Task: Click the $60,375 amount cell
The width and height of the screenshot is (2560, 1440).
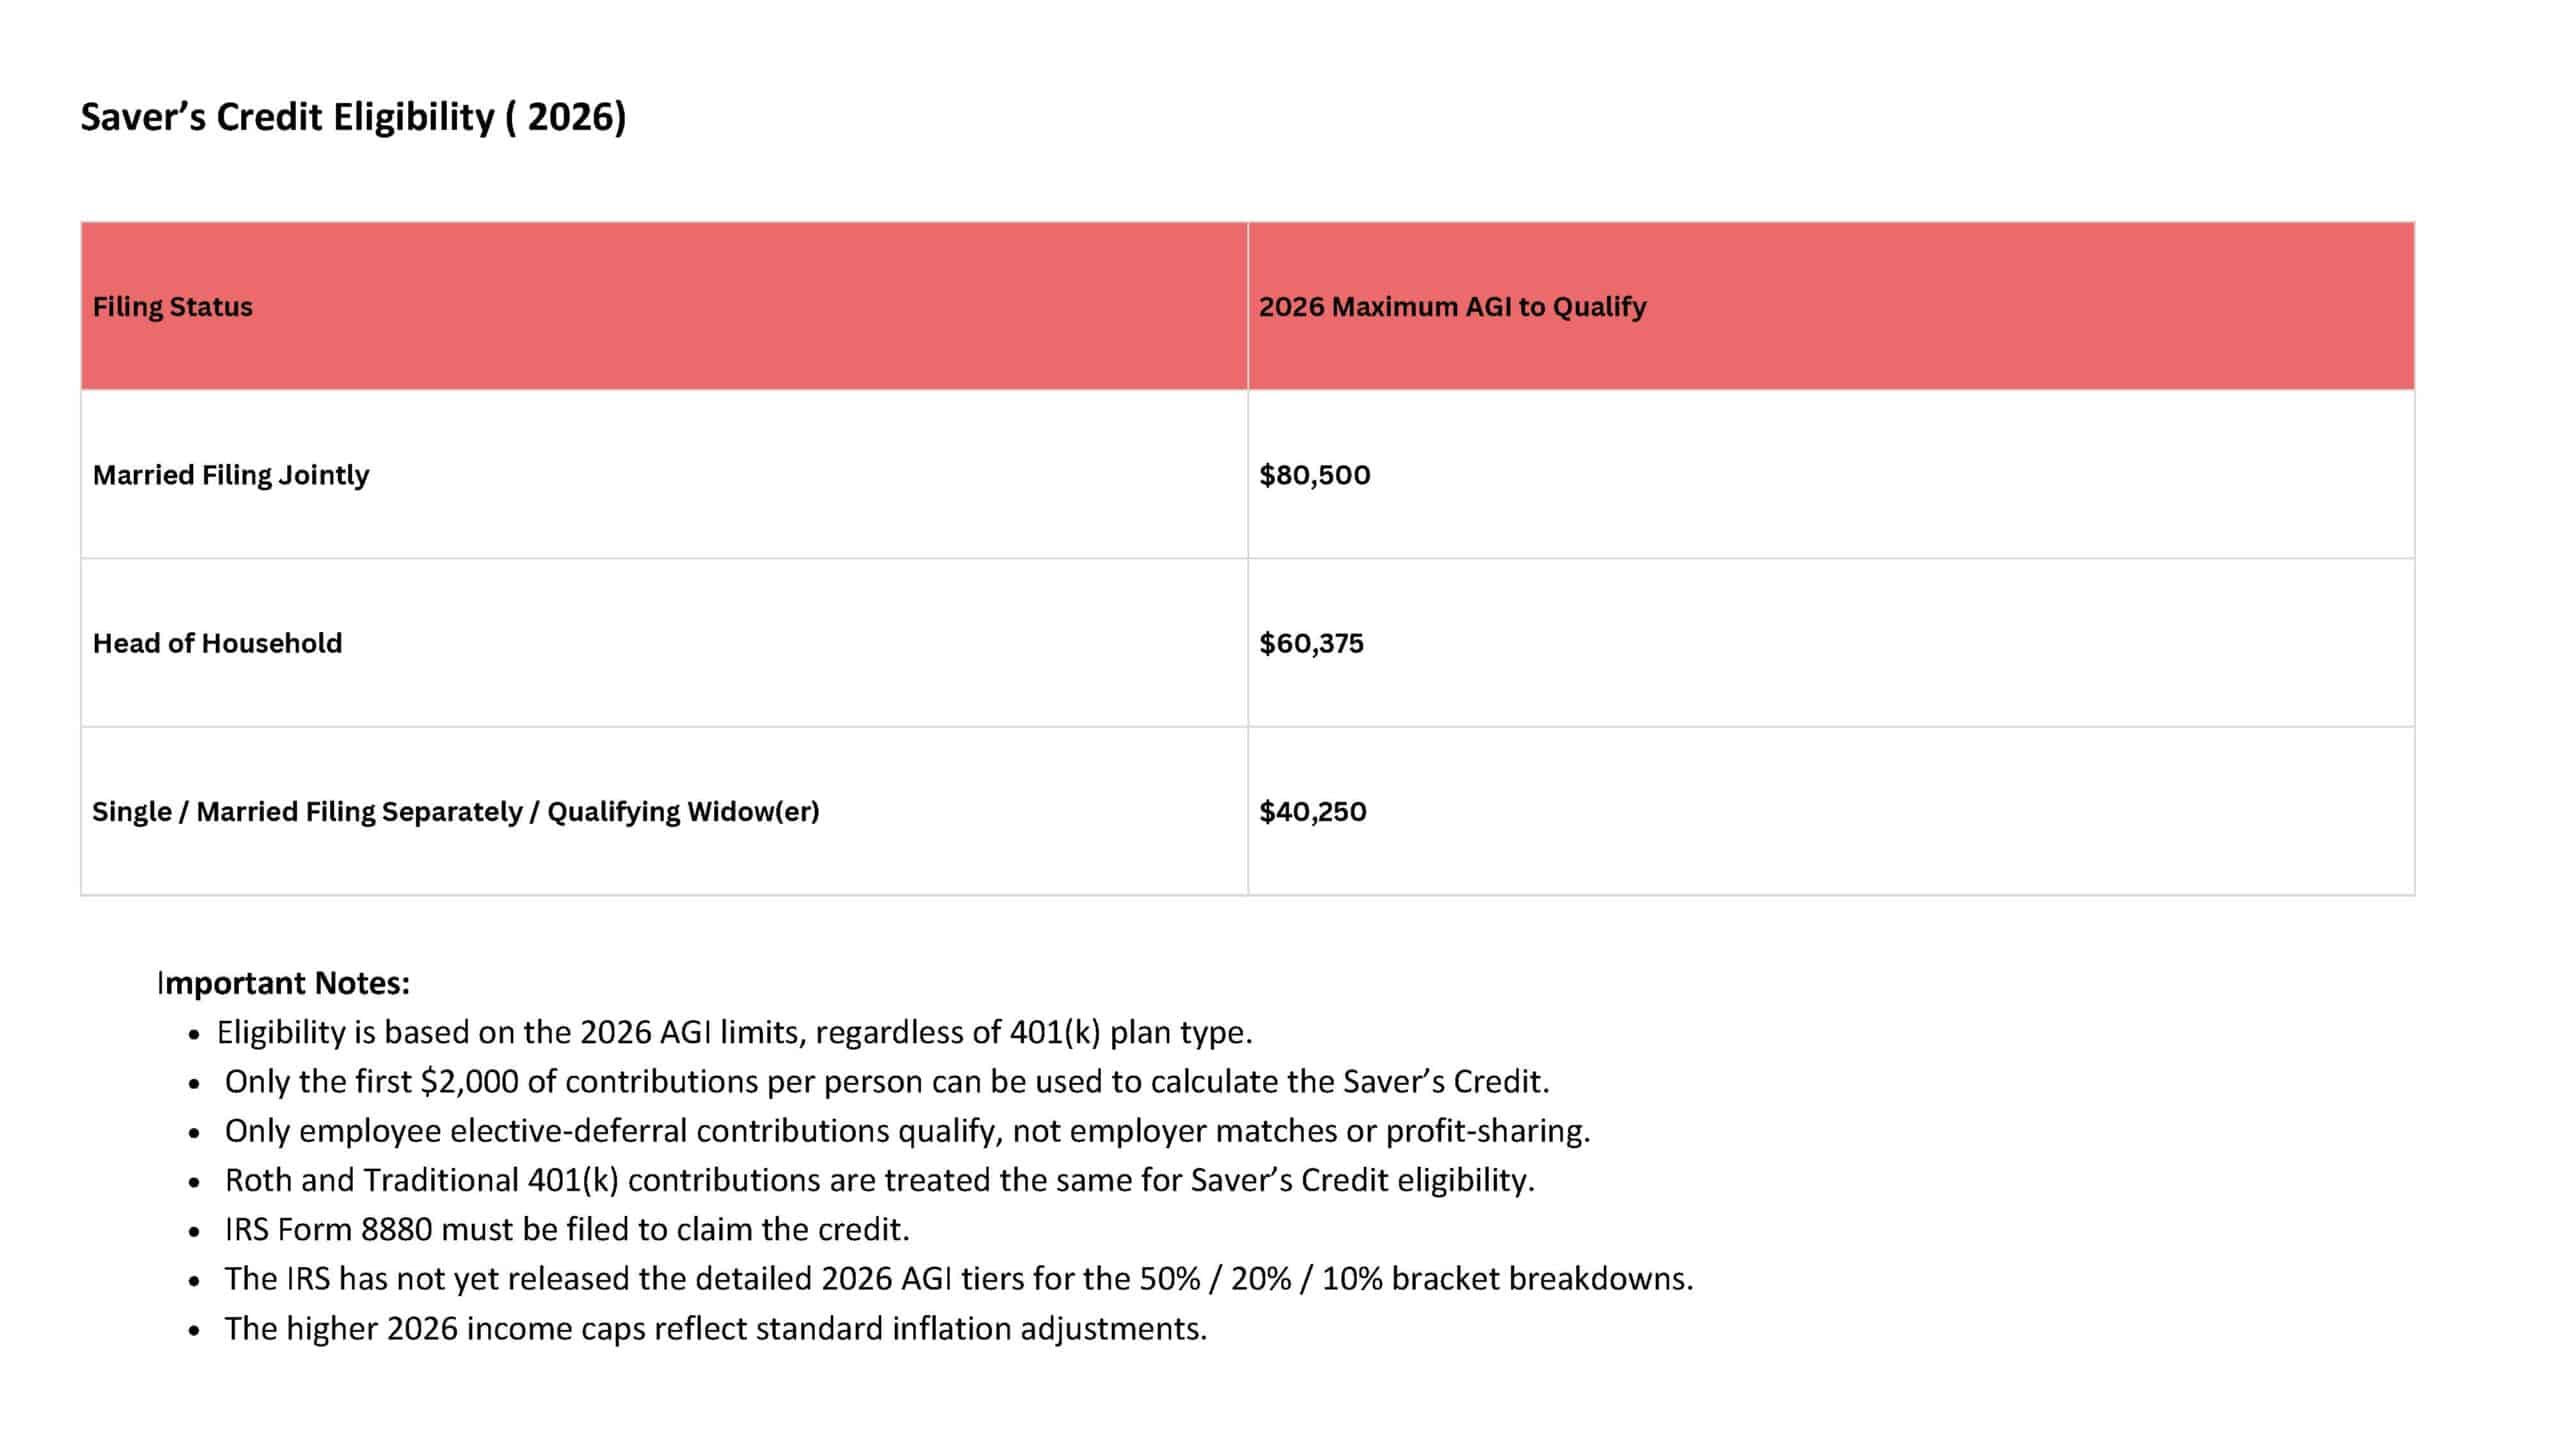Action: [1311, 643]
